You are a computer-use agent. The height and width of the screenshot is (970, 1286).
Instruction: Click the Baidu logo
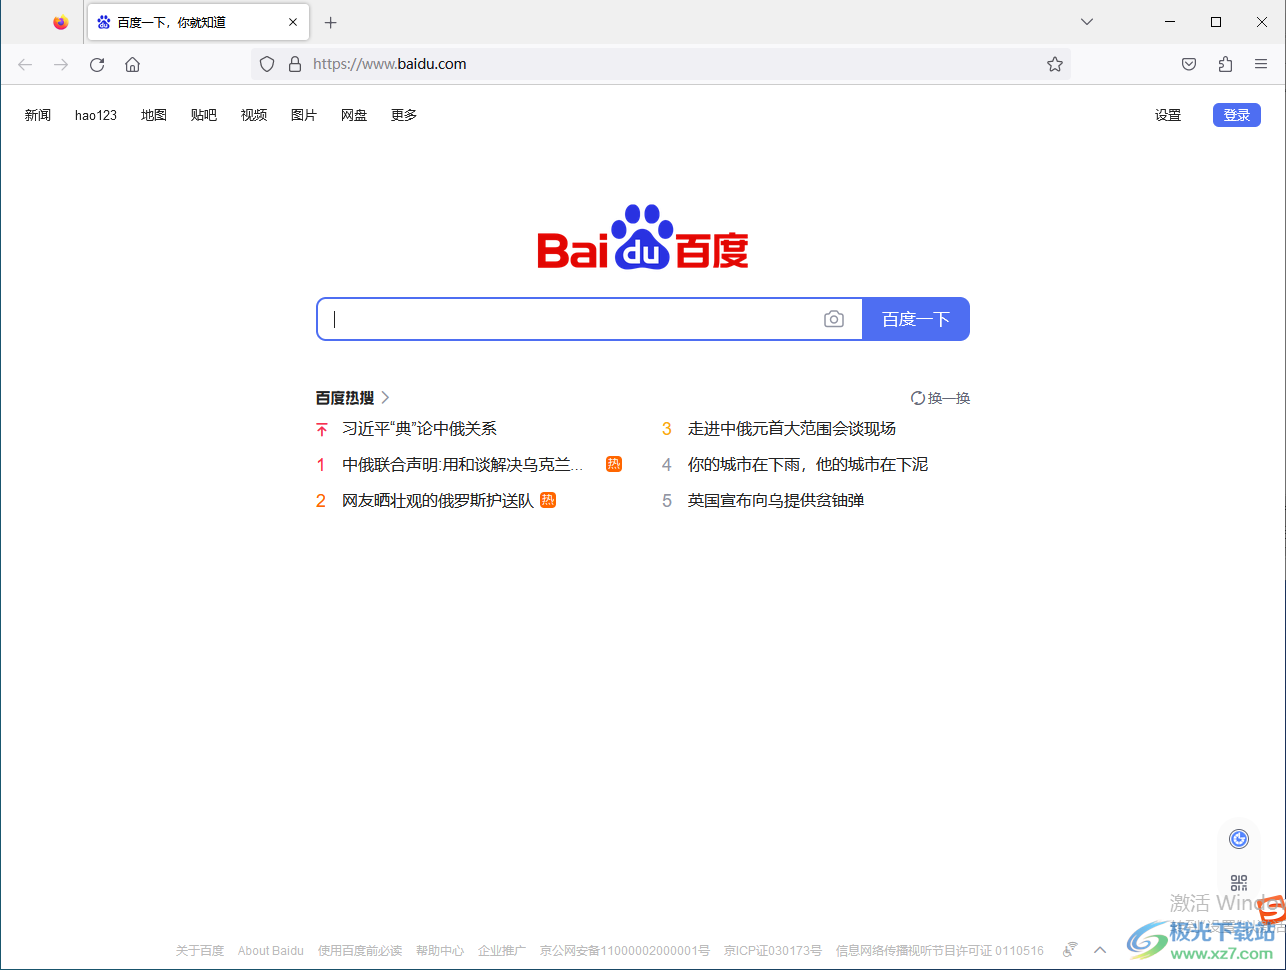pos(643,237)
